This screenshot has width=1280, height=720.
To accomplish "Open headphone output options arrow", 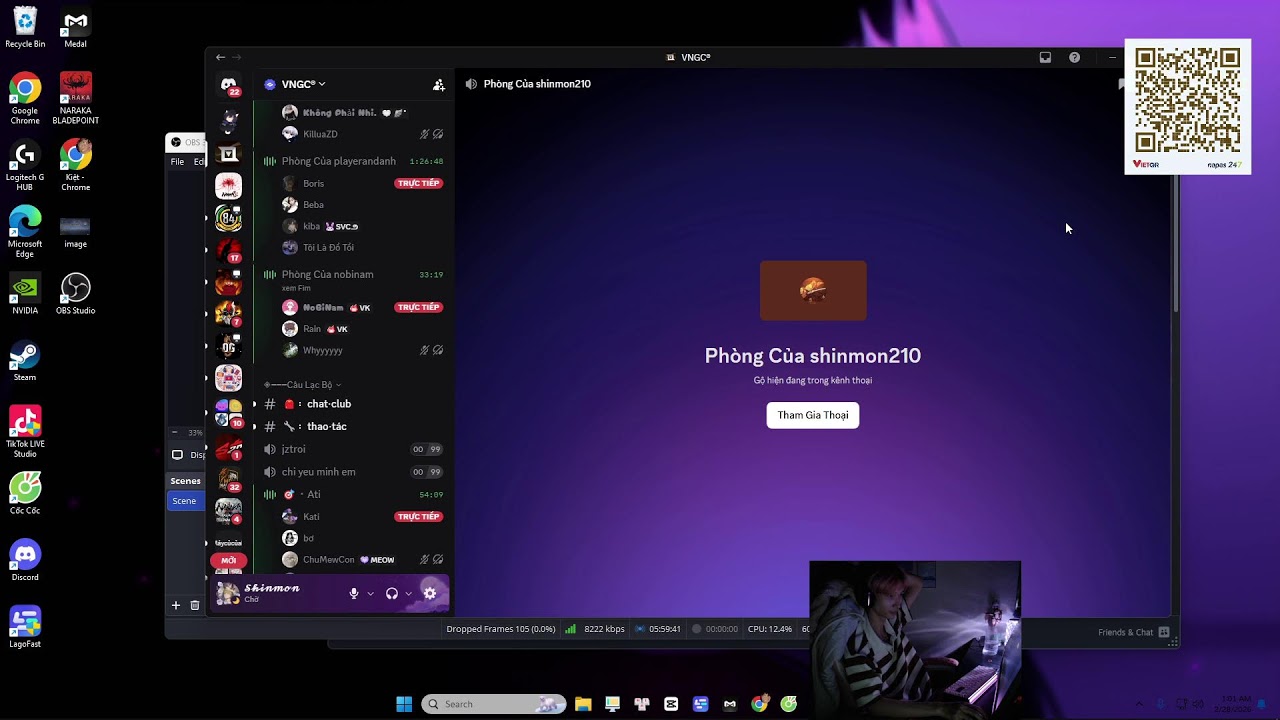I will [x=408, y=594].
